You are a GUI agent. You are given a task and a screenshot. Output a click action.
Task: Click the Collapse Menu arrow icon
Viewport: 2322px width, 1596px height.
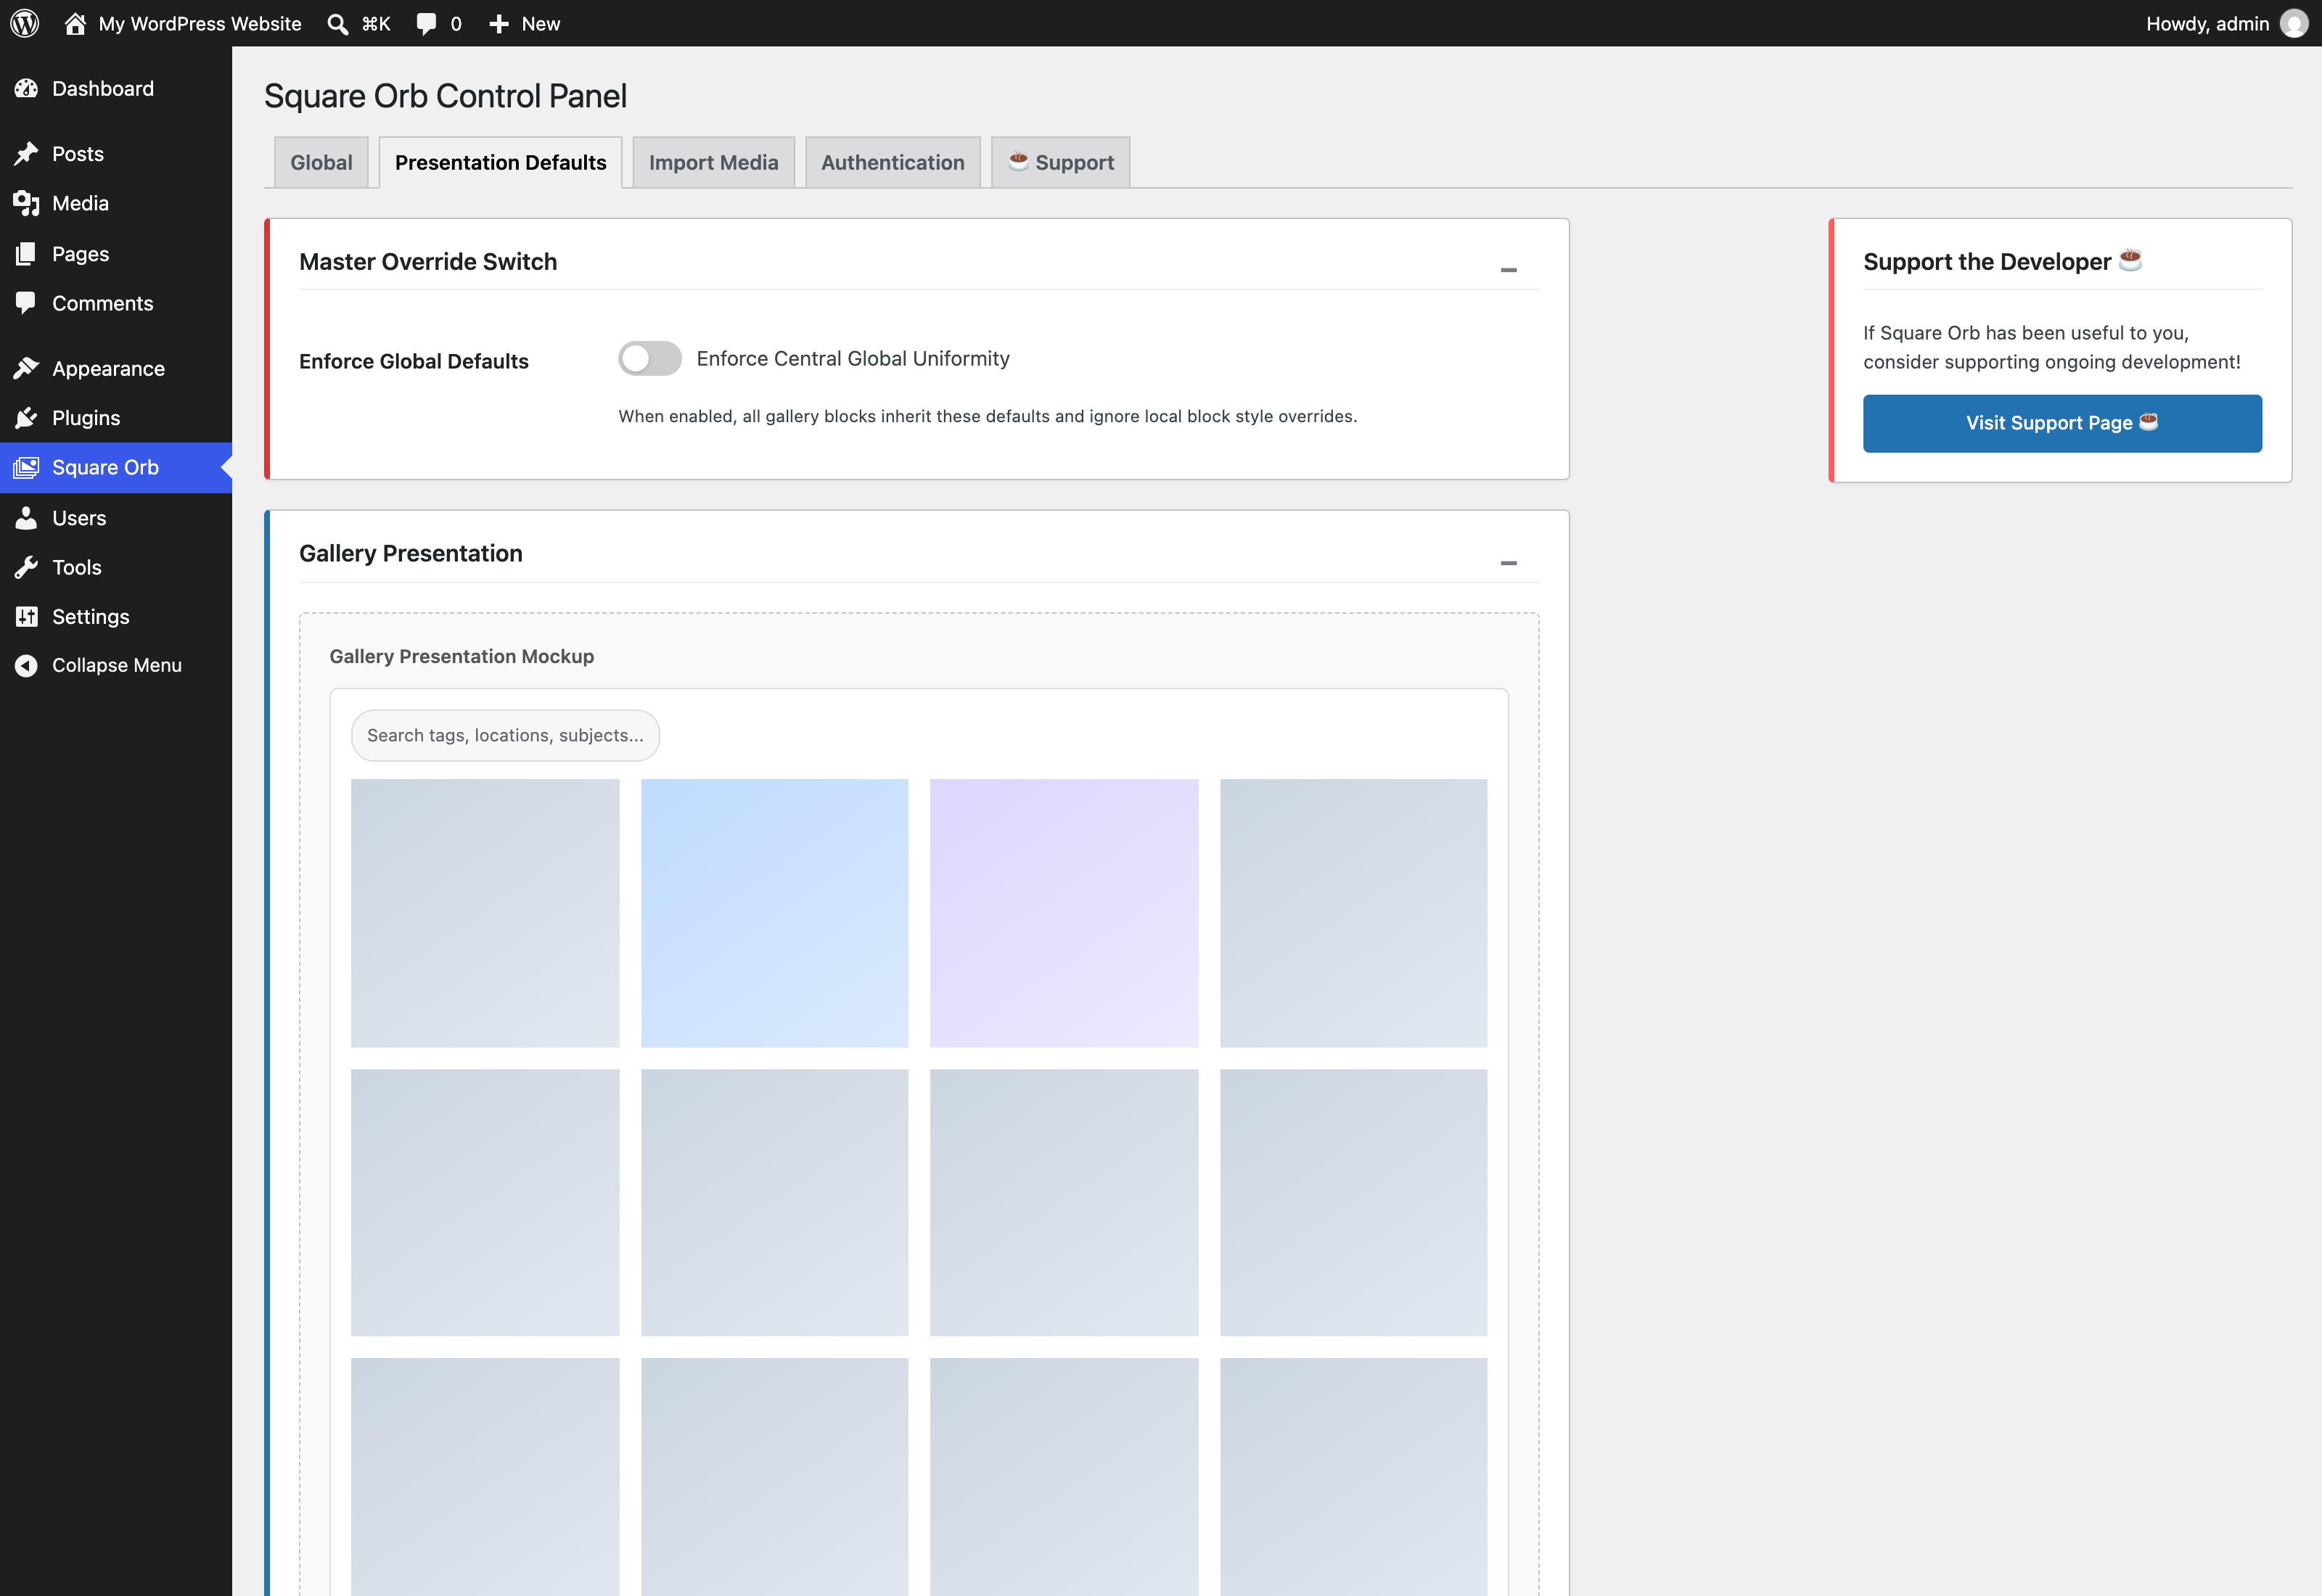[26, 666]
